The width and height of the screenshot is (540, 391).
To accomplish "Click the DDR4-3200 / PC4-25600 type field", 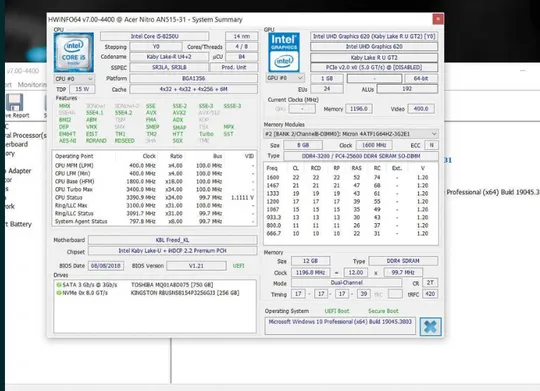I will coord(361,156).
